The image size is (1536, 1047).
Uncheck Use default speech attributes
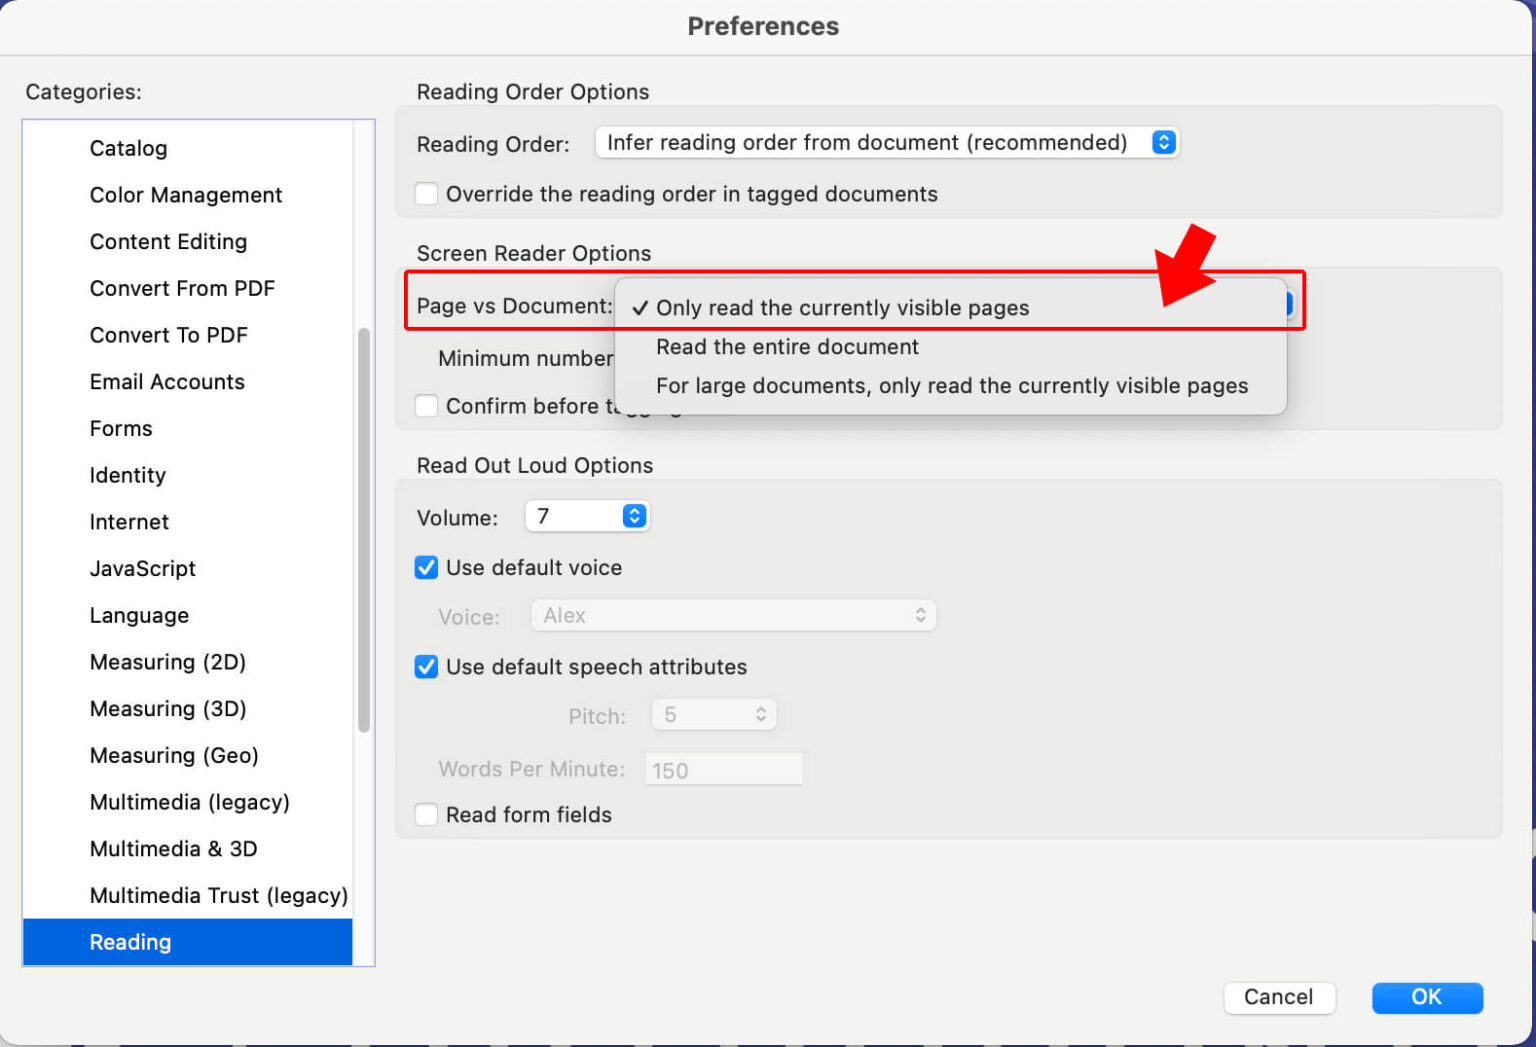426,667
